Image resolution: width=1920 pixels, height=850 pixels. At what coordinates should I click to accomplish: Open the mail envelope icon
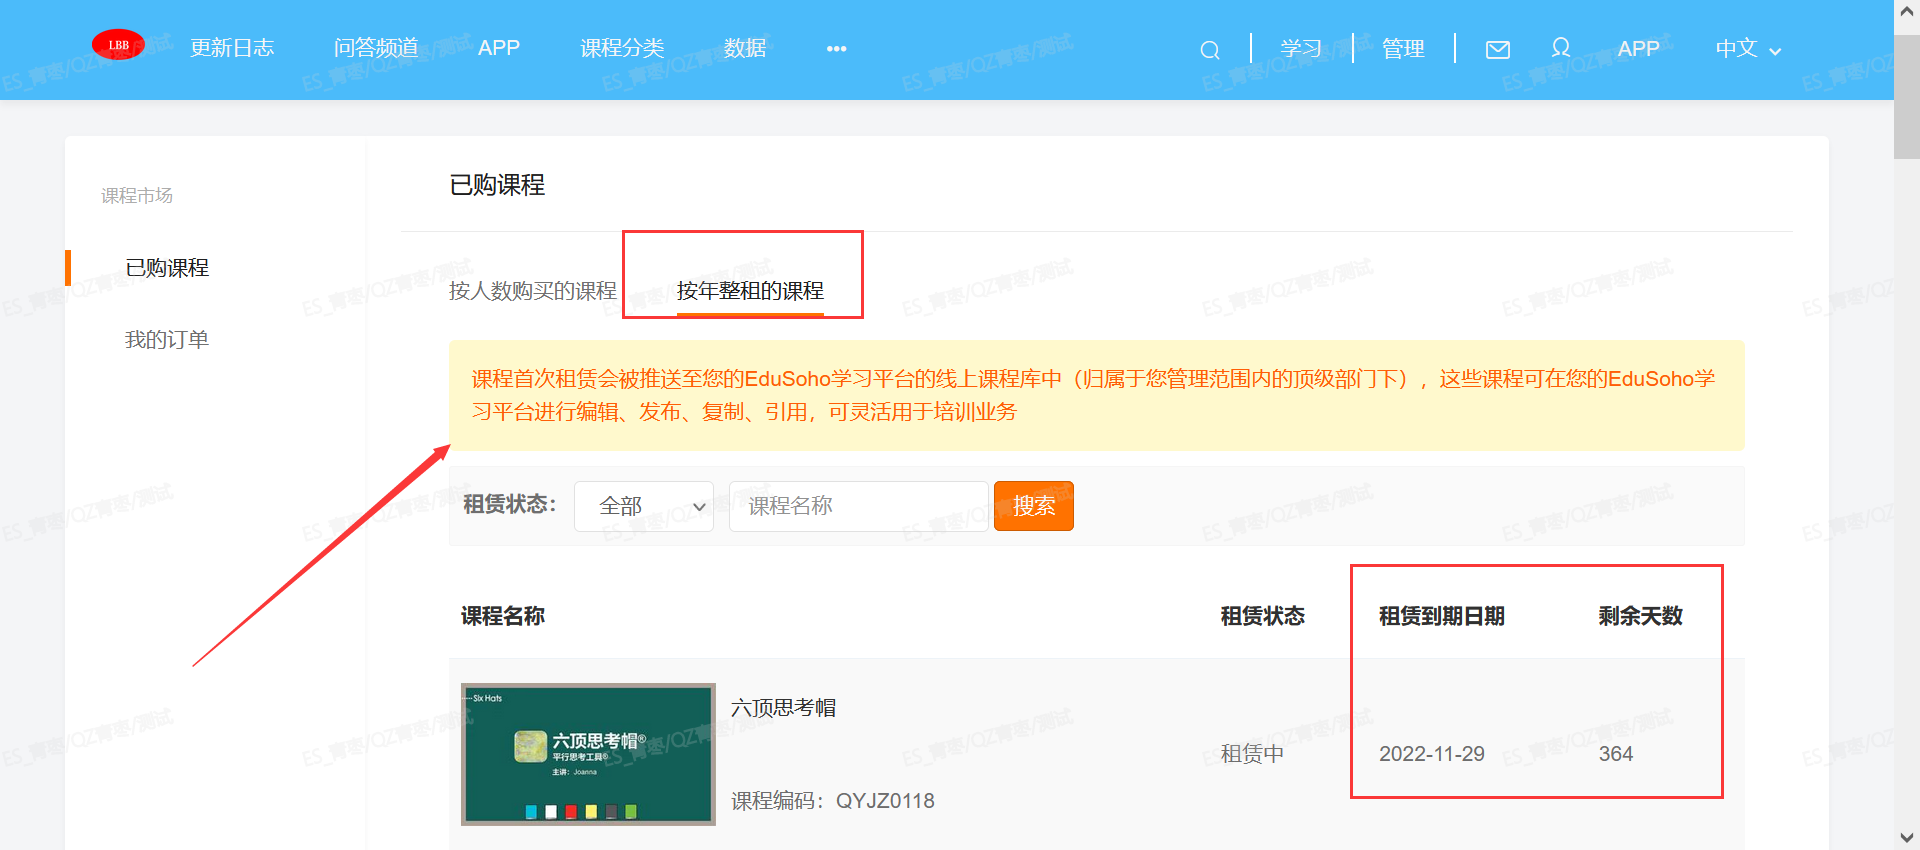click(1497, 50)
